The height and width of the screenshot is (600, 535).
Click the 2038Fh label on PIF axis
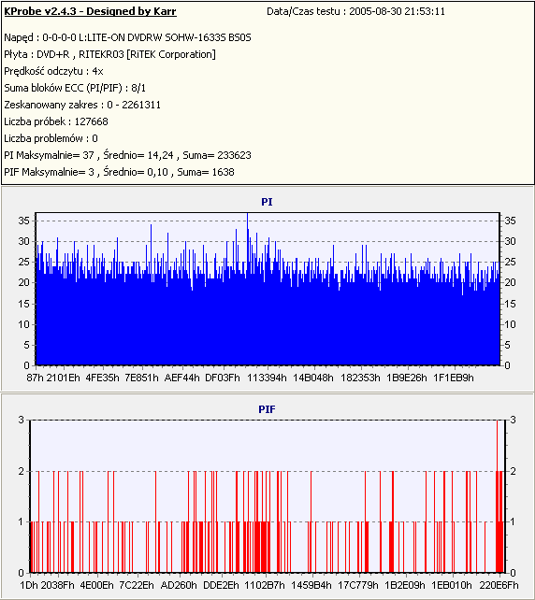pyautogui.click(x=57, y=585)
